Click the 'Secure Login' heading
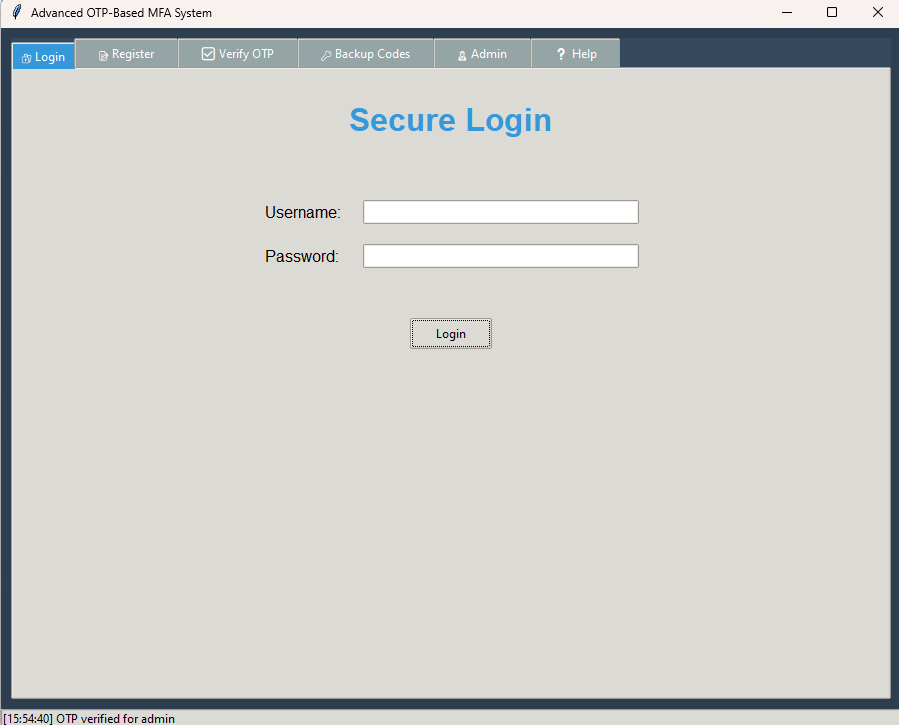The image size is (899, 725). click(x=450, y=120)
